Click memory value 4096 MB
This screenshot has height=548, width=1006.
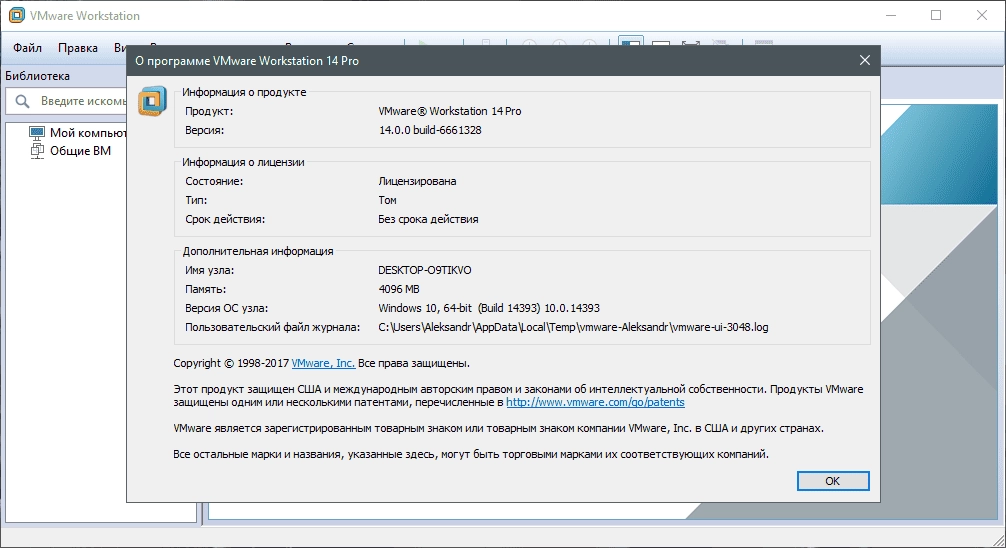tap(399, 289)
